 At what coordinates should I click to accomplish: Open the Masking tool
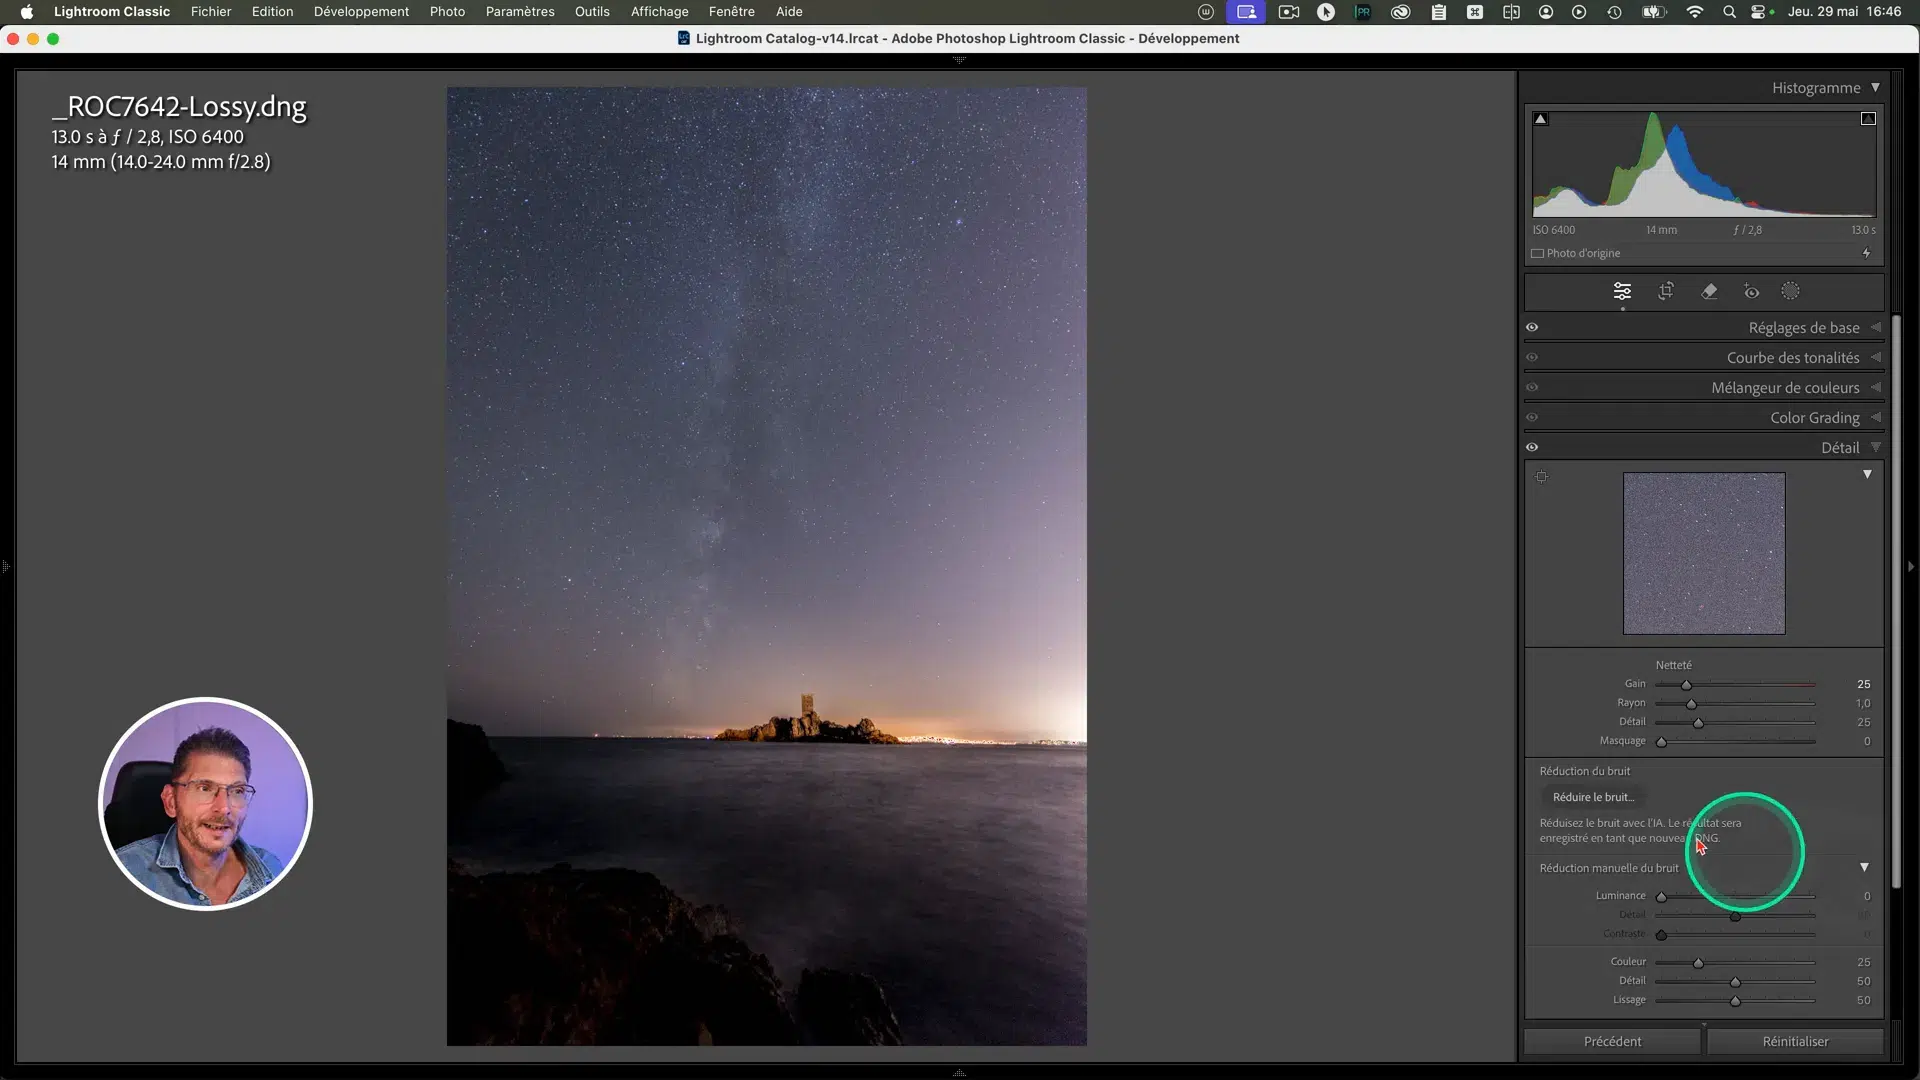[1790, 291]
